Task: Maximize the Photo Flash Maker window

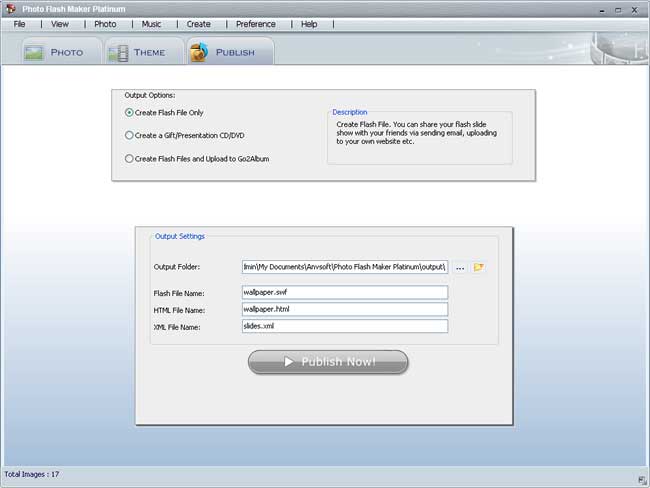Action: tap(618, 10)
